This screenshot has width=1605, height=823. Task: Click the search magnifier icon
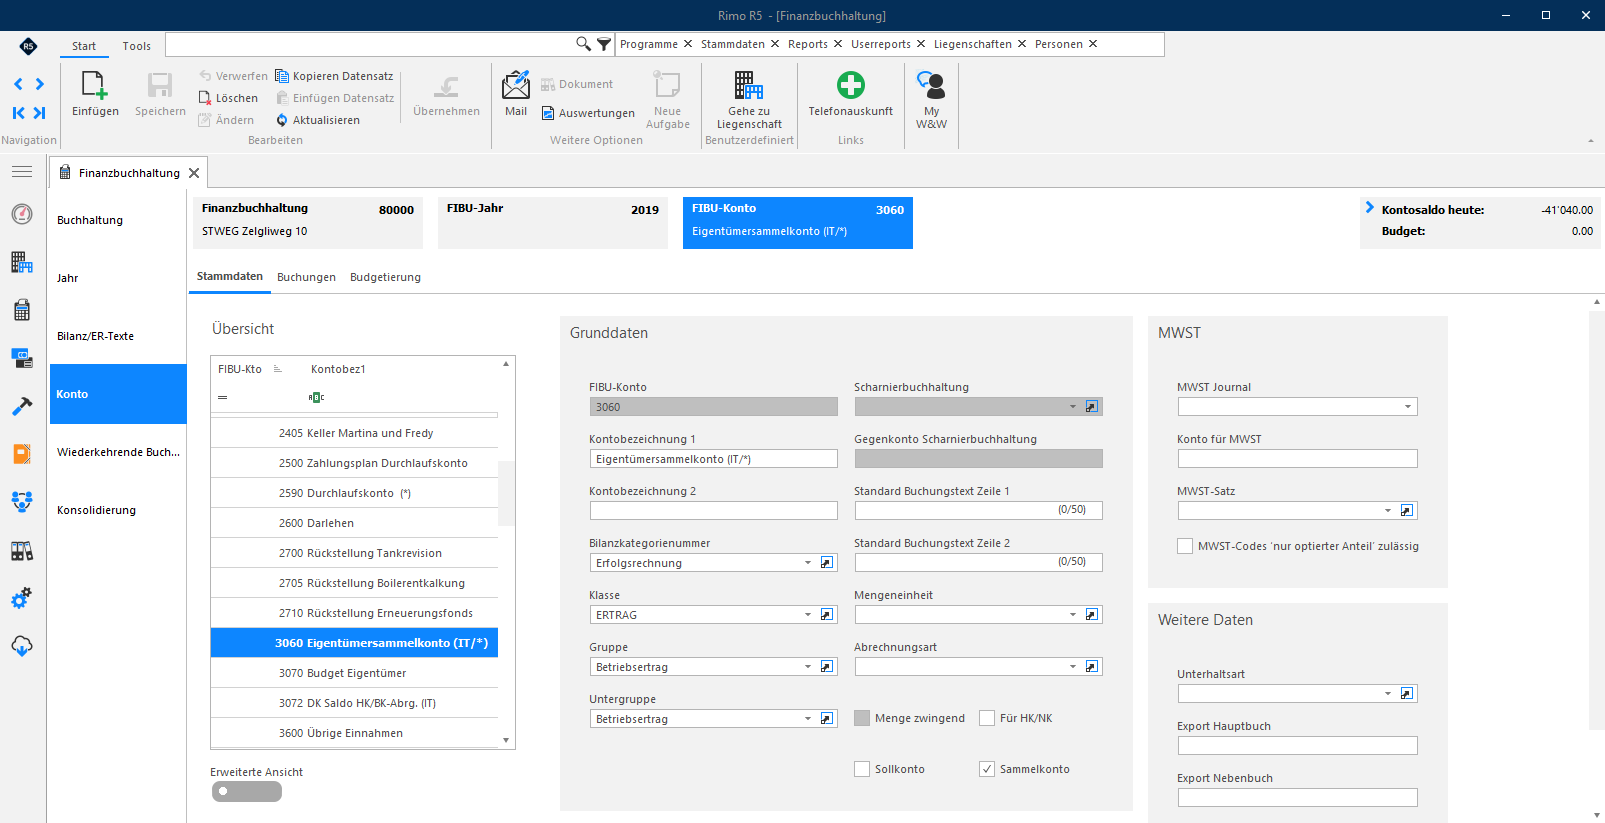tap(583, 44)
